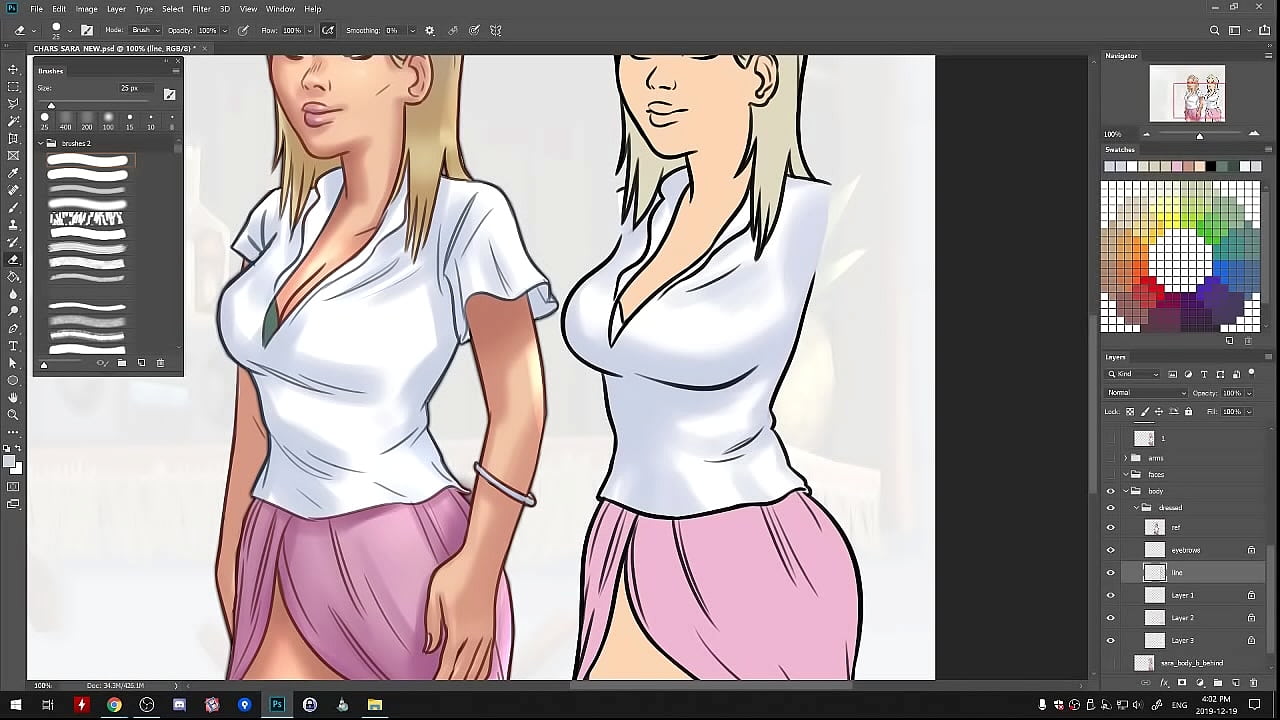Select the Horizontal Type tool

(13, 346)
